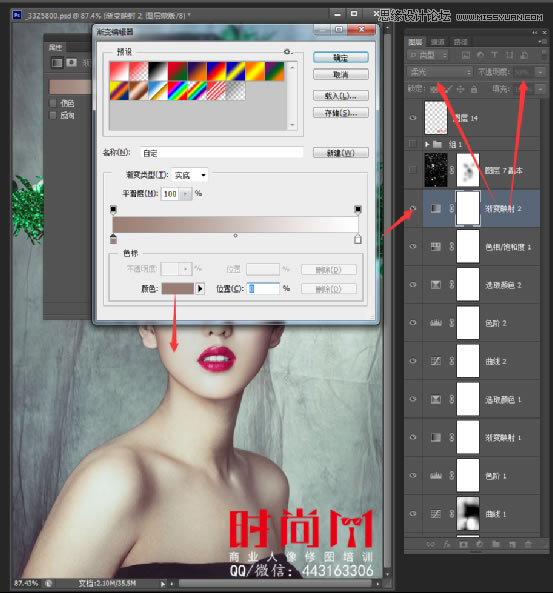Image resolution: width=553 pixels, height=593 pixels.
Task: Click lock image pixels brush icon
Action: pyautogui.click(x=449, y=89)
